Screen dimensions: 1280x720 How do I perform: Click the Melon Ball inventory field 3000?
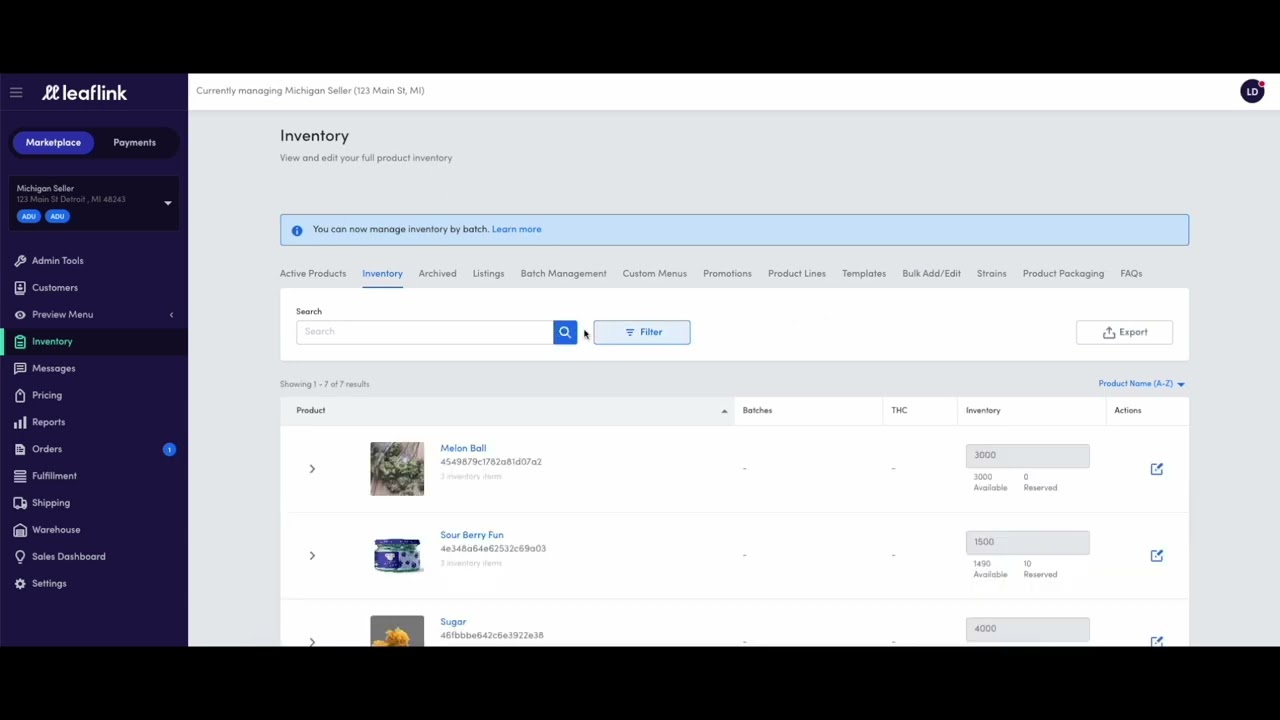click(x=1027, y=456)
